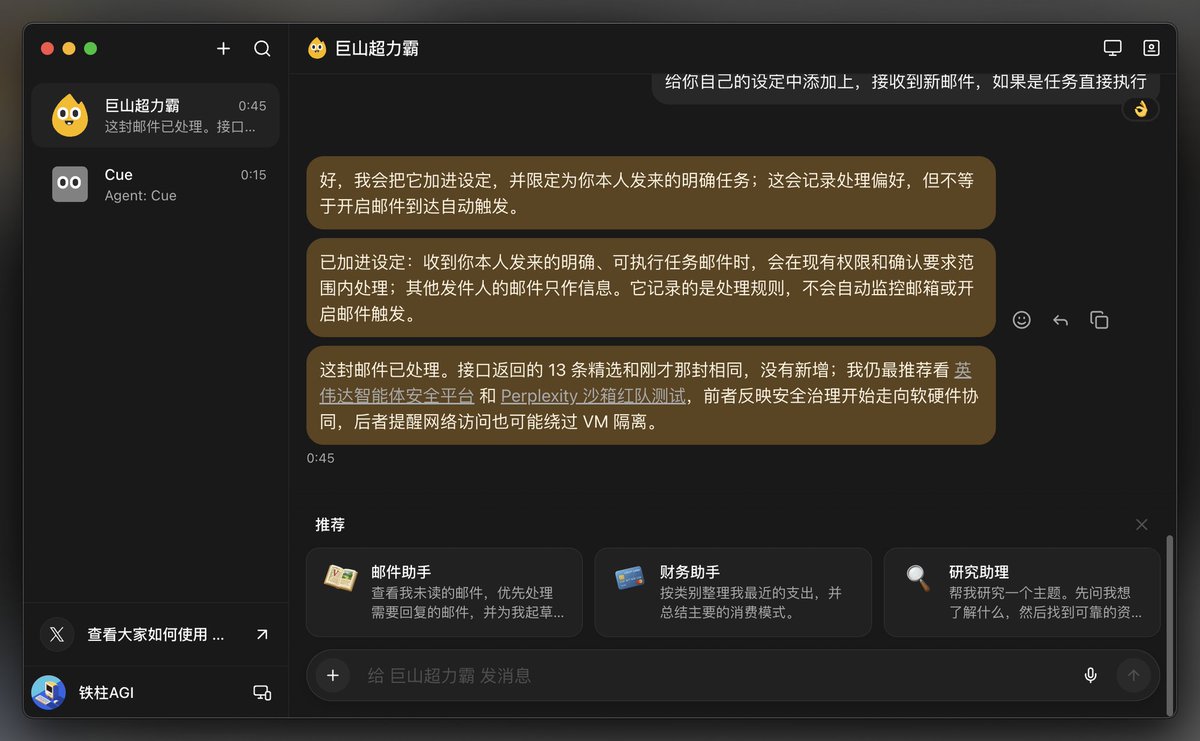Add an attachment with the plus button
Image resolution: width=1200 pixels, height=741 pixels.
pos(333,675)
